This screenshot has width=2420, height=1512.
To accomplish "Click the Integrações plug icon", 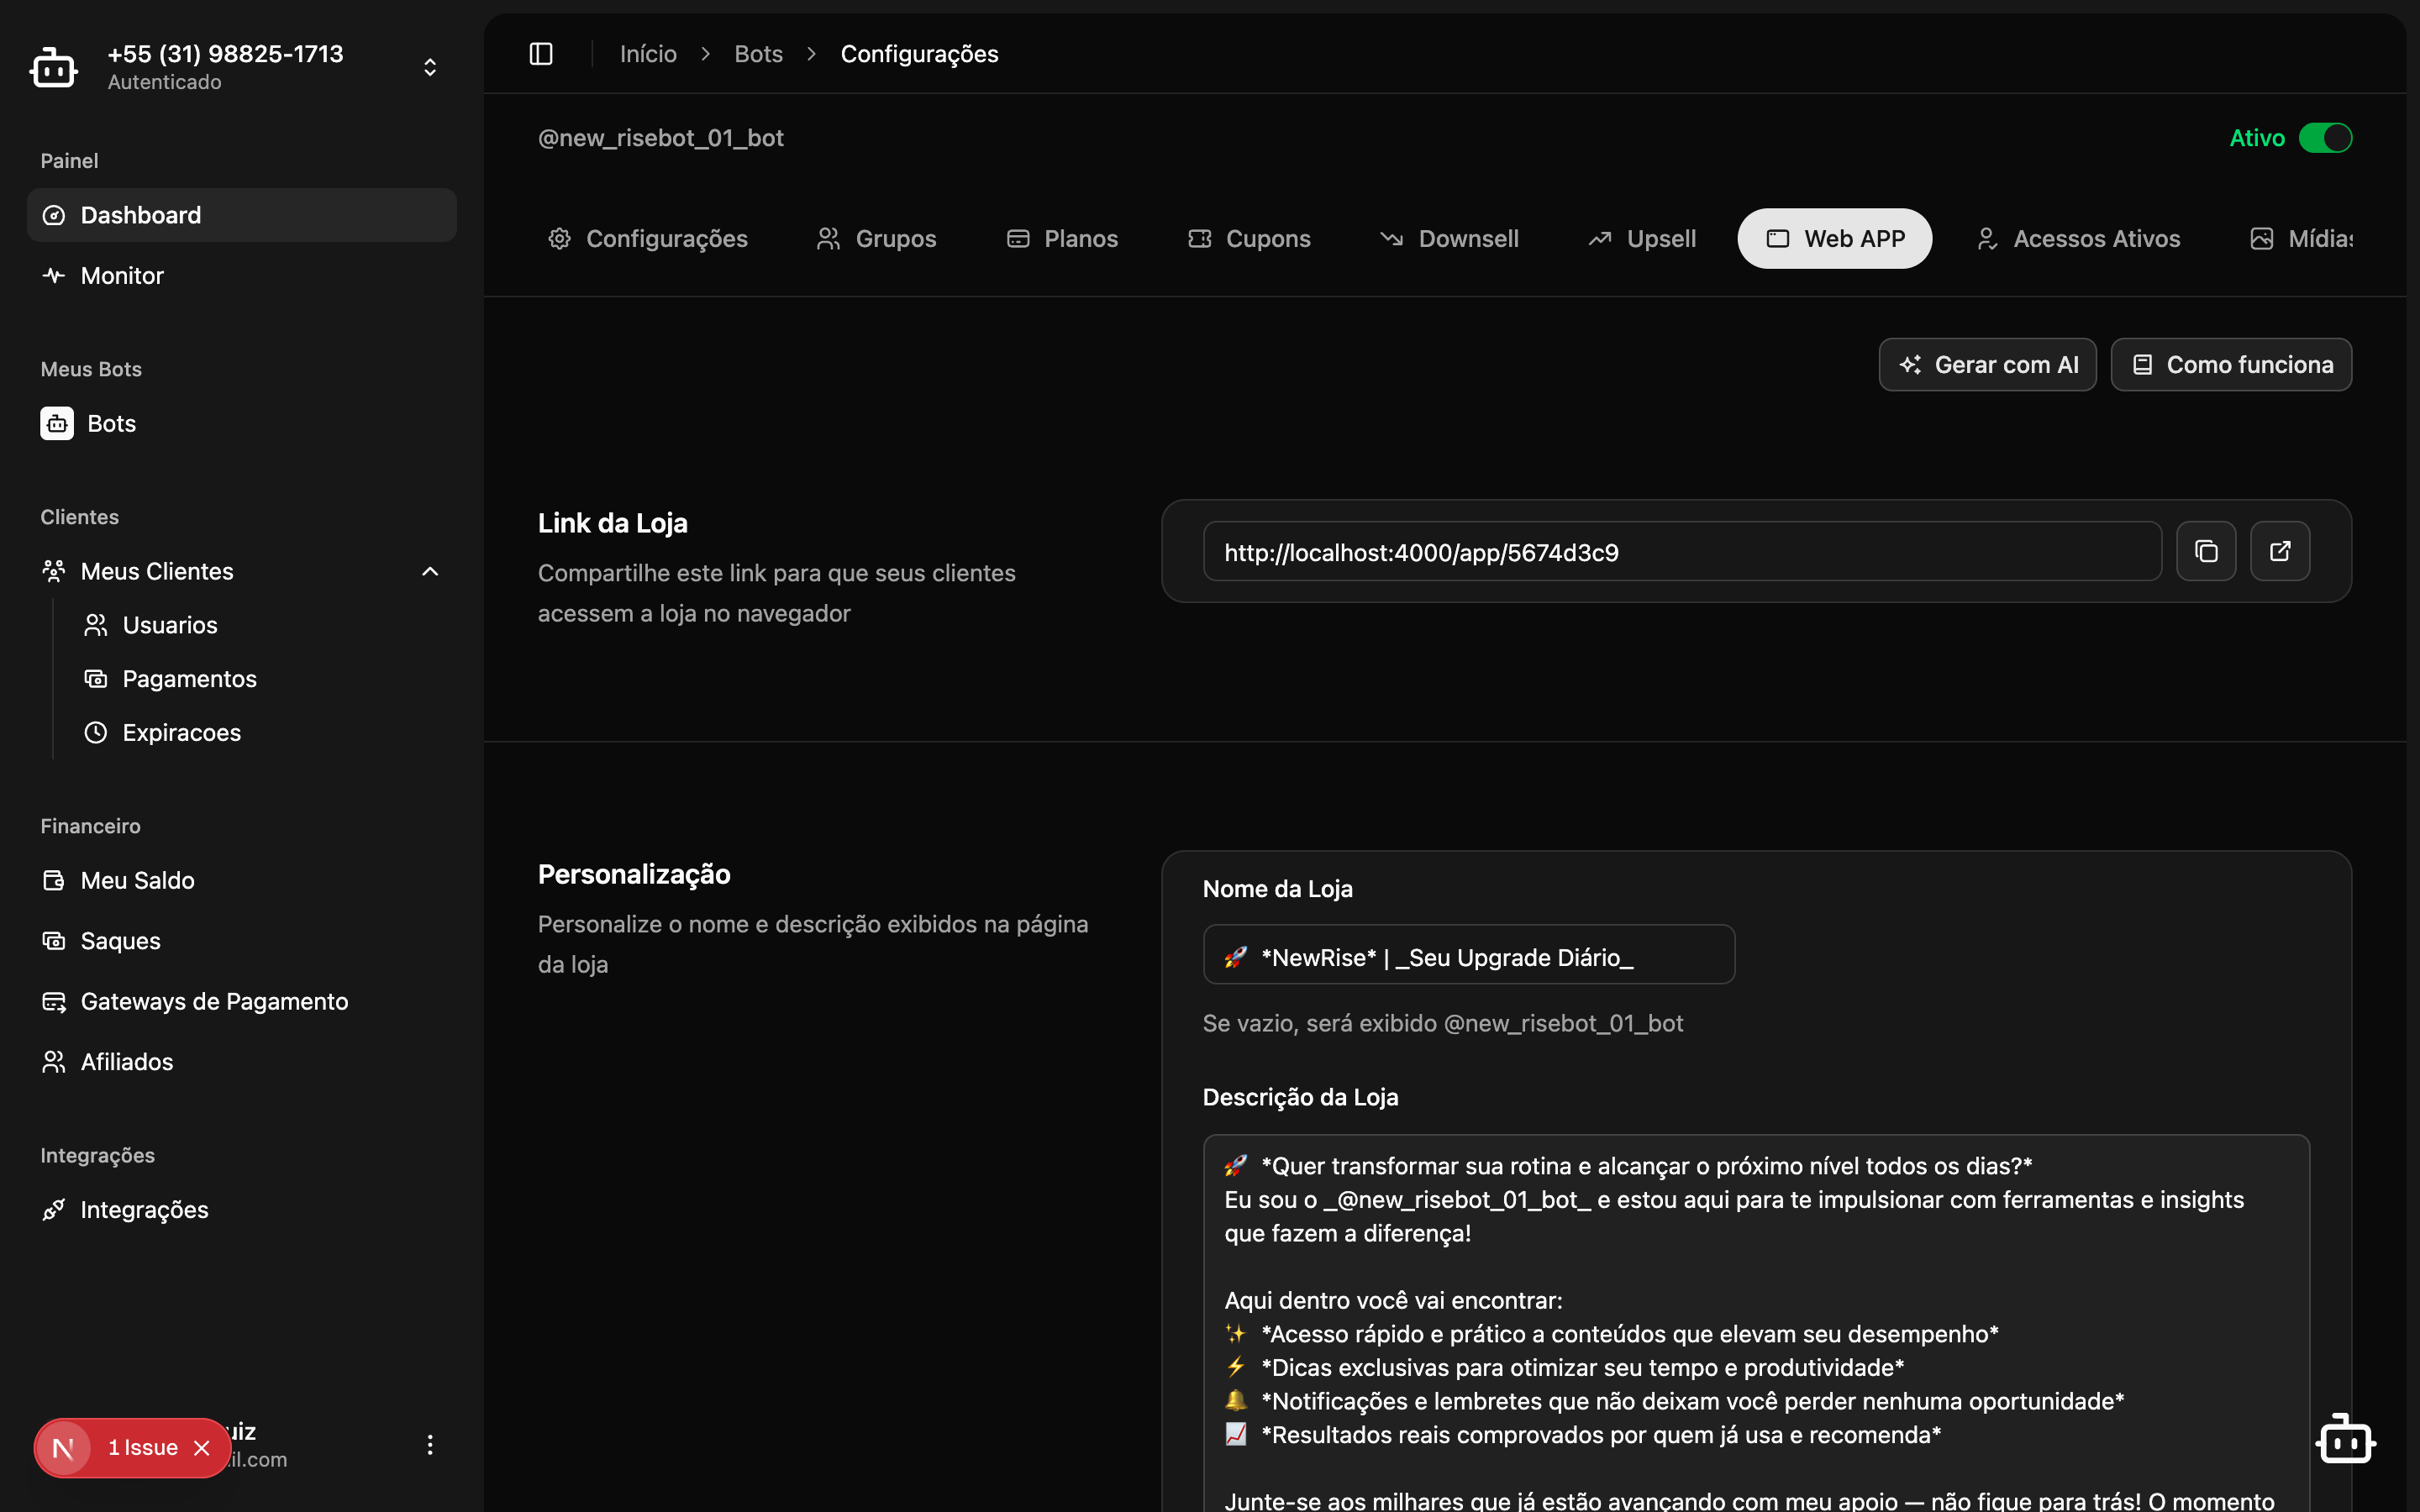I will (54, 1210).
